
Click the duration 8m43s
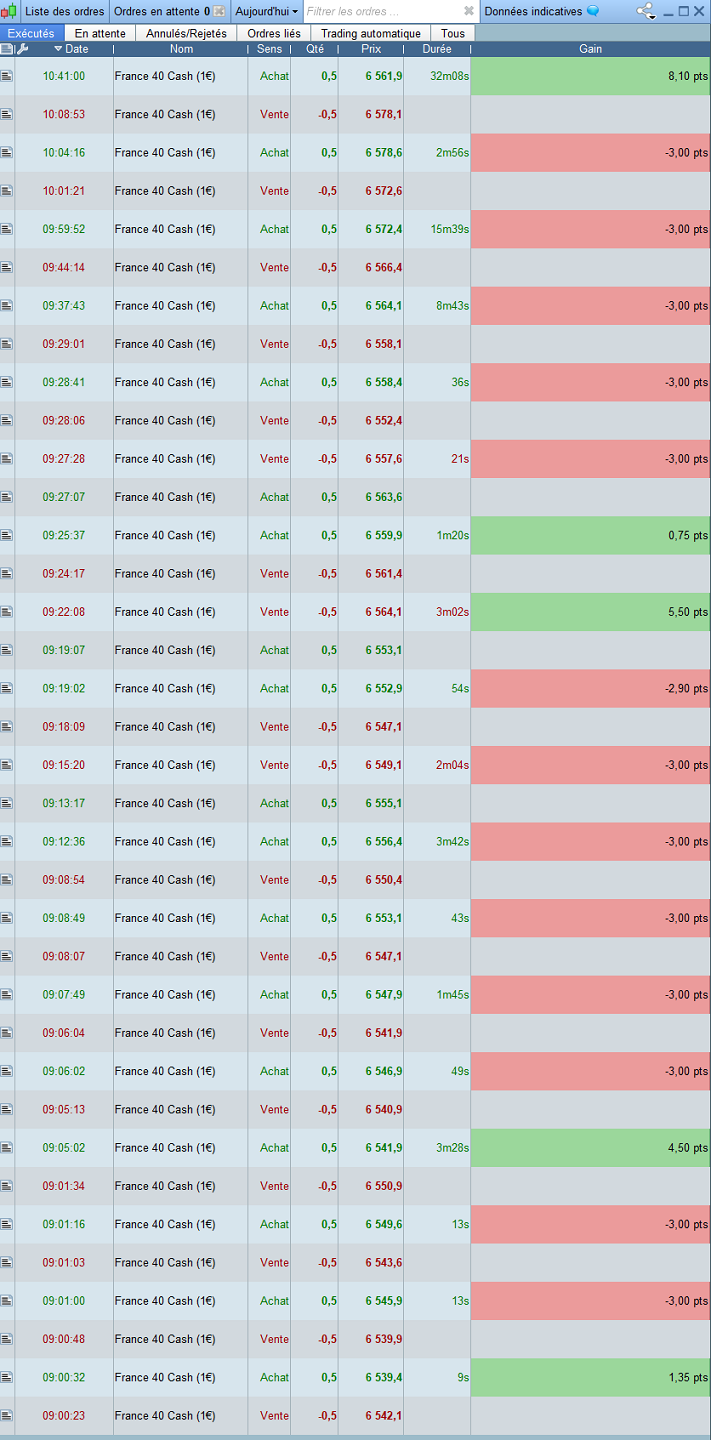point(452,306)
